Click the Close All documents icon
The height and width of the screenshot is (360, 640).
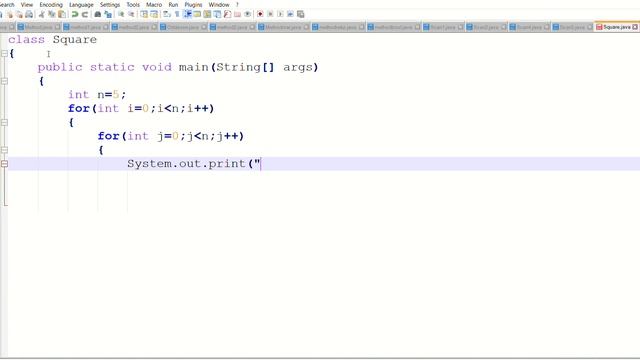[x=19, y=14]
